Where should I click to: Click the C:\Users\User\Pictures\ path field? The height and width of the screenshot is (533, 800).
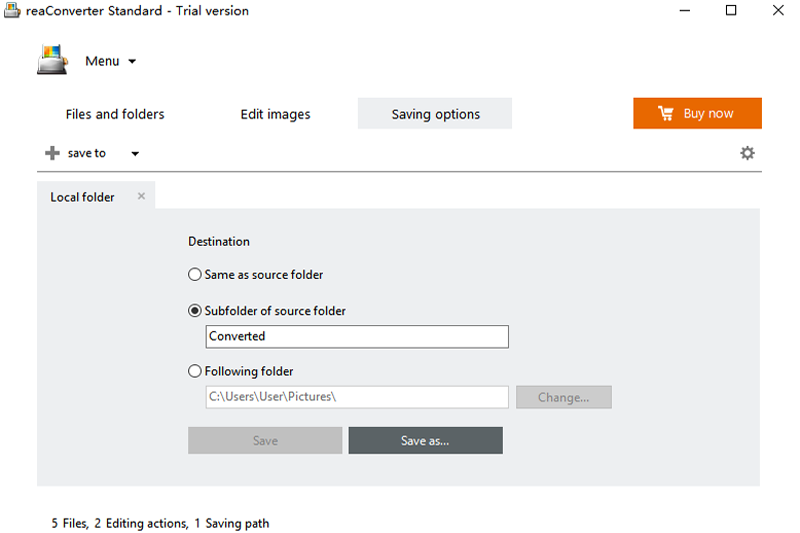pyautogui.click(x=357, y=397)
